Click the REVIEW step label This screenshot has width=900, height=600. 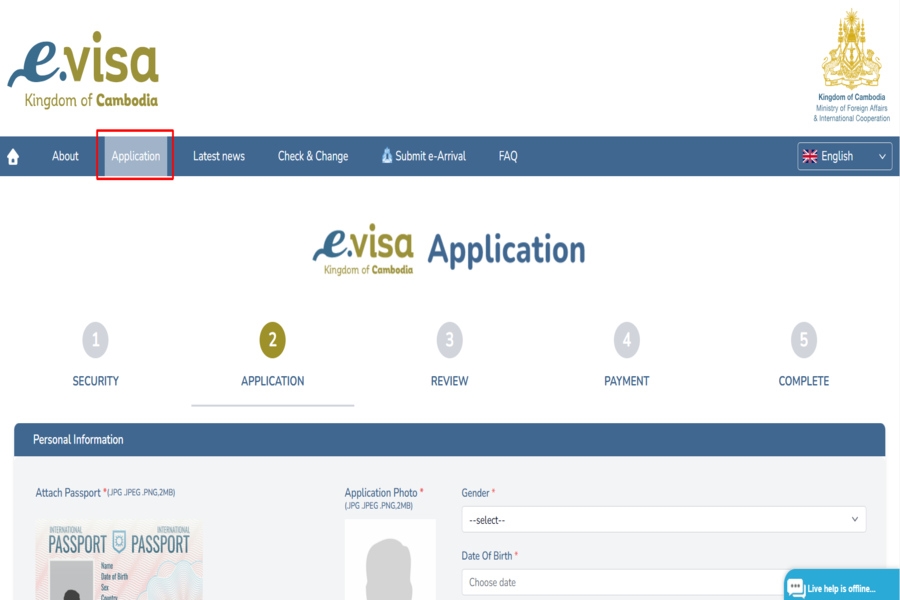click(x=449, y=381)
